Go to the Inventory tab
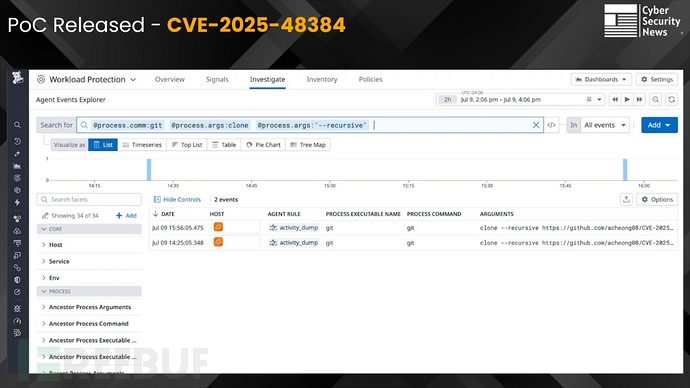690x388 pixels. [x=322, y=80]
